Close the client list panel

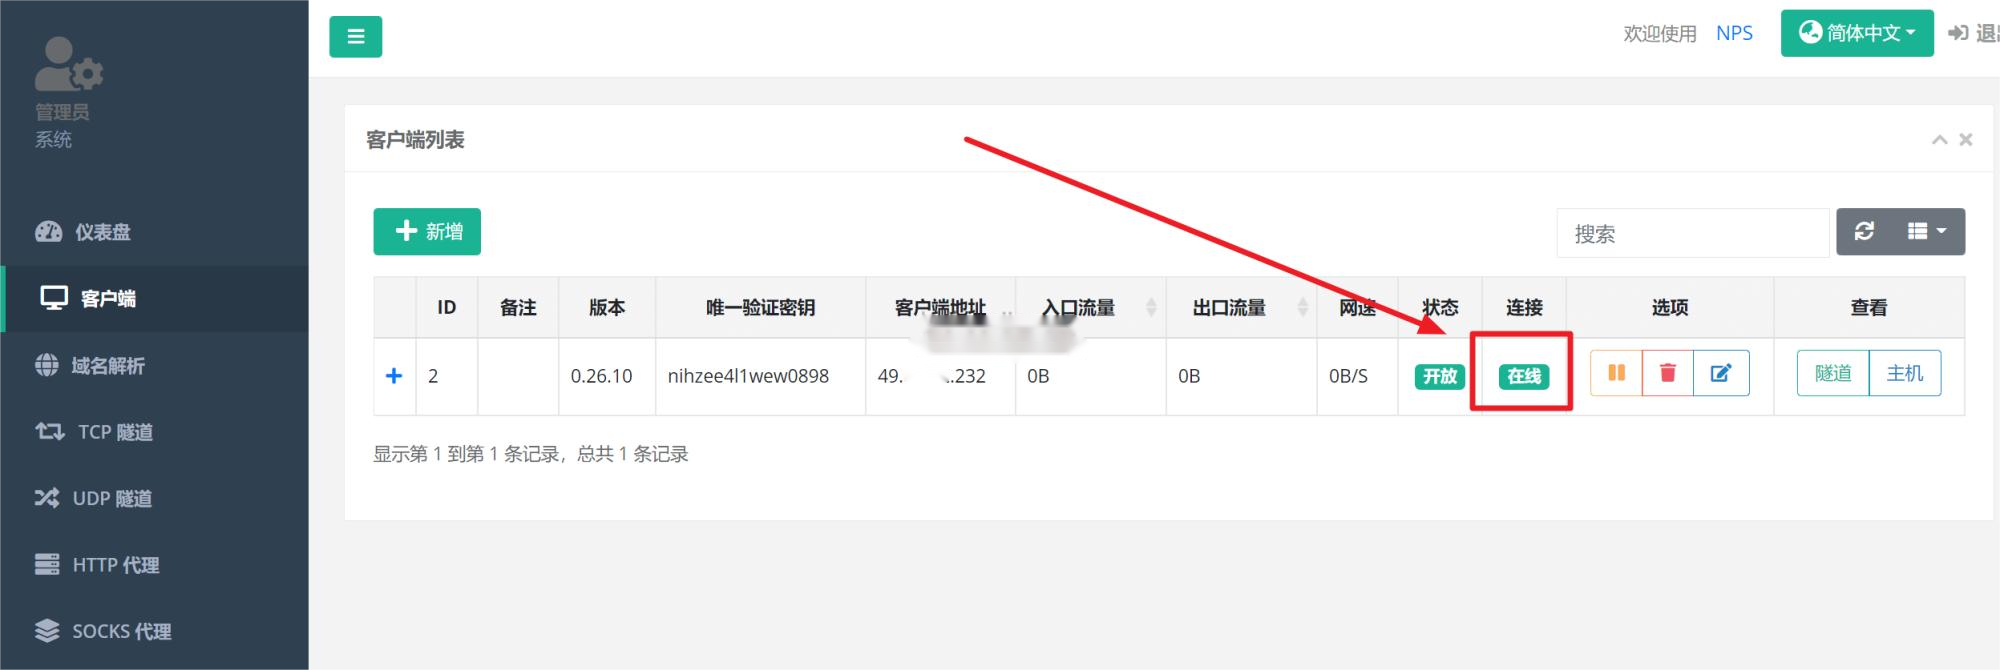(1966, 140)
